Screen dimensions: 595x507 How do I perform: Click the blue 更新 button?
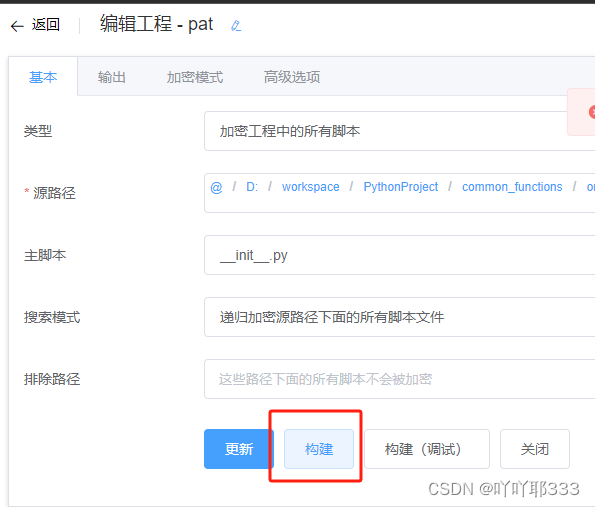click(x=239, y=449)
